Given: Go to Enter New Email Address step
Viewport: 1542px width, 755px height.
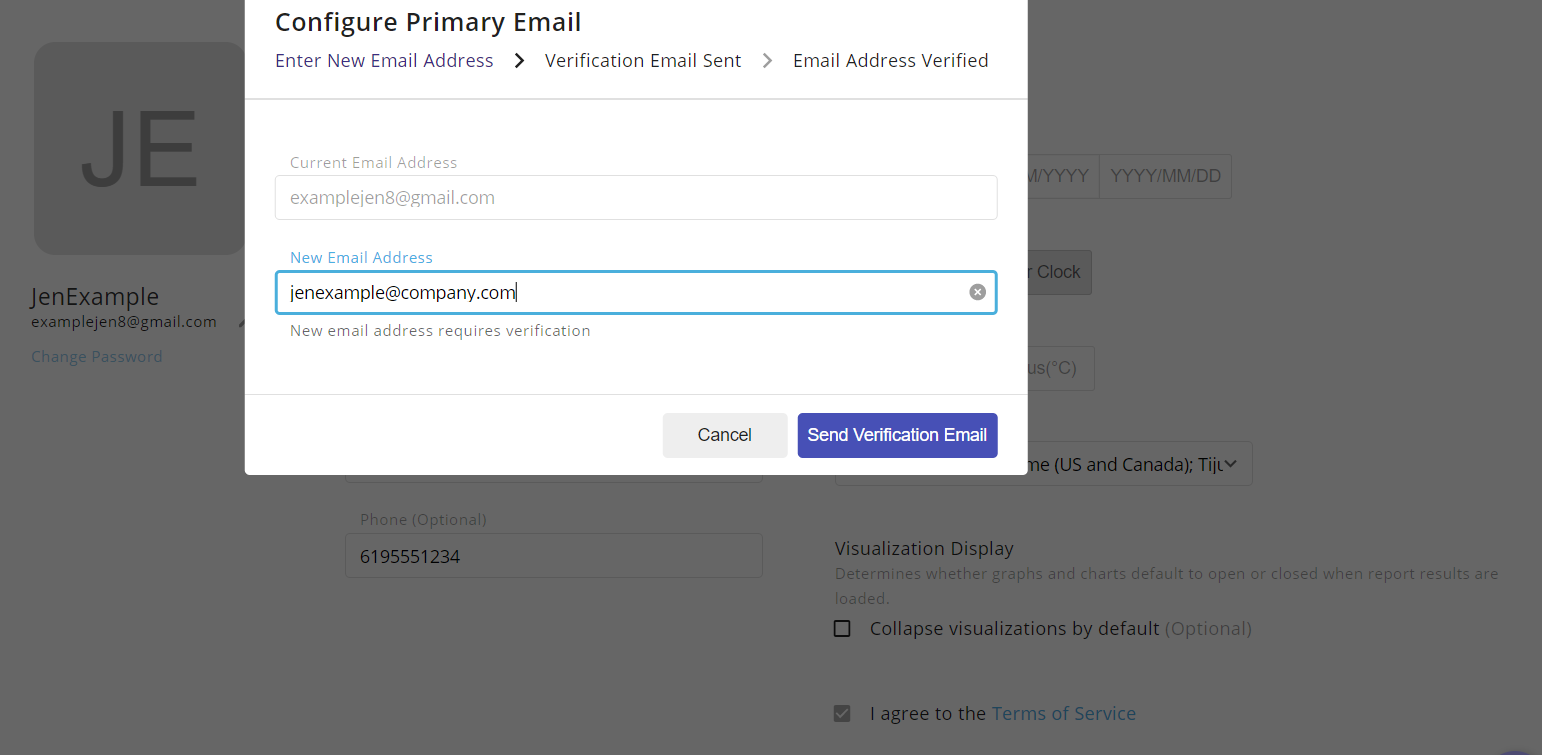Looking at the screenshot, I should click(x=384, y=61).
